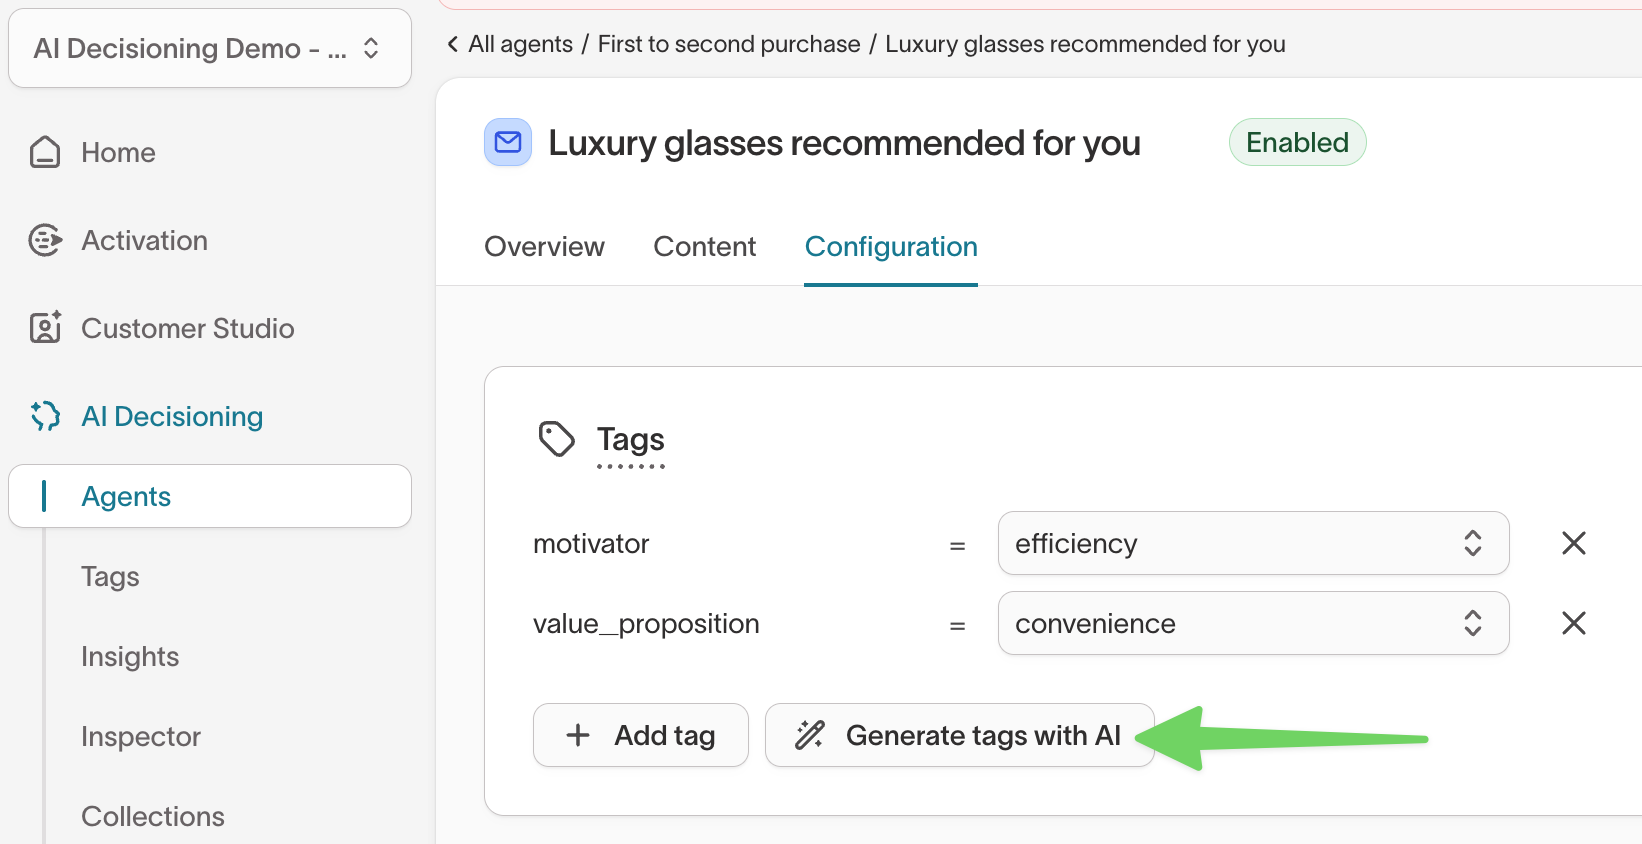This screenshot has height=844, width=1642.
Task: Open Activation from the sidebar icon
Action: [x=45, y=239]
